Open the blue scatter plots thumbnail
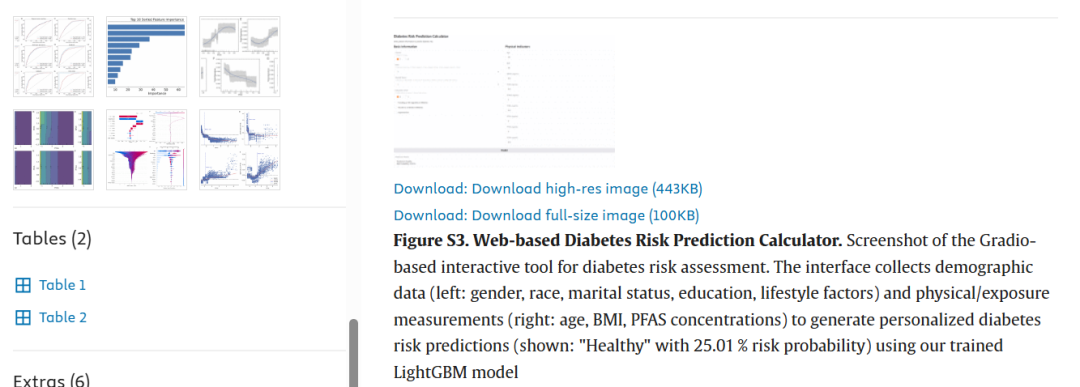 point(240,149)
